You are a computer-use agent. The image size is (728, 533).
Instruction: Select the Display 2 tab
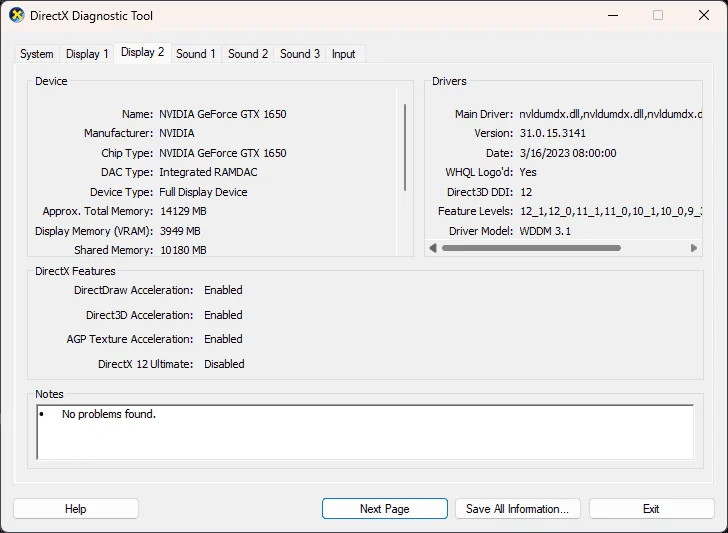point(143,52)
